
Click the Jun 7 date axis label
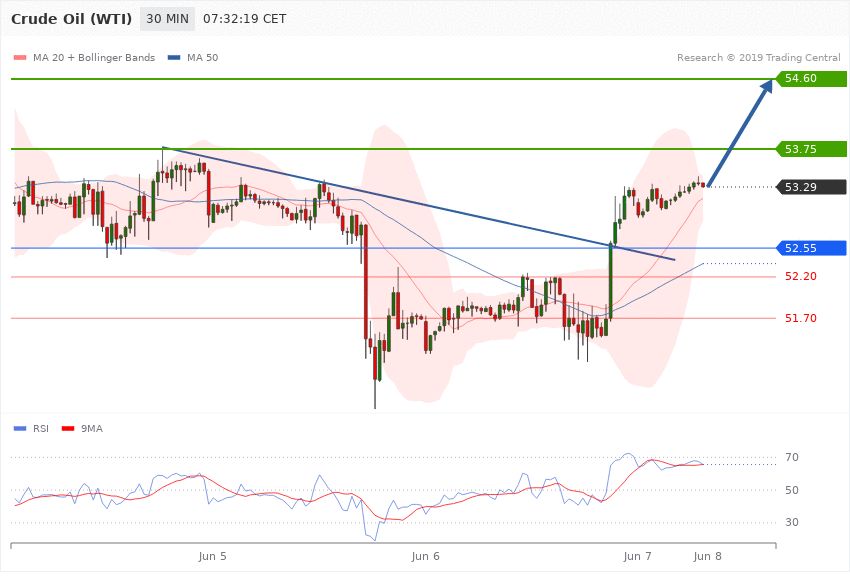click(638, 556)
